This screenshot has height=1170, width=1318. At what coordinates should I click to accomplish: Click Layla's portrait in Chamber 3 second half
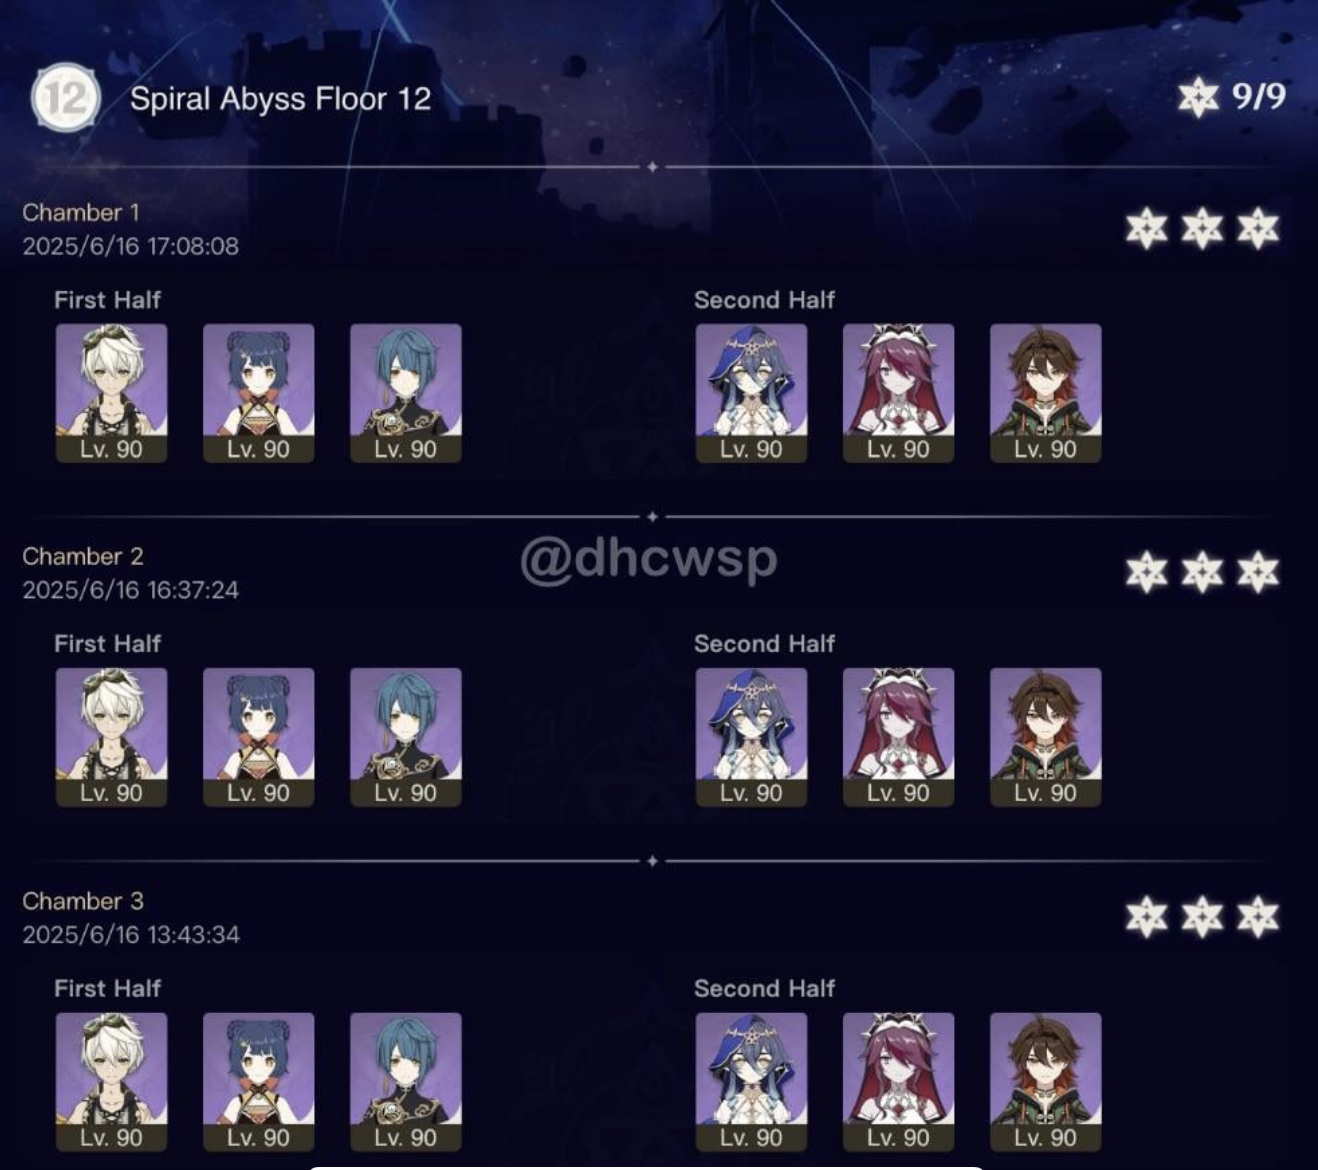(751, 1082)
